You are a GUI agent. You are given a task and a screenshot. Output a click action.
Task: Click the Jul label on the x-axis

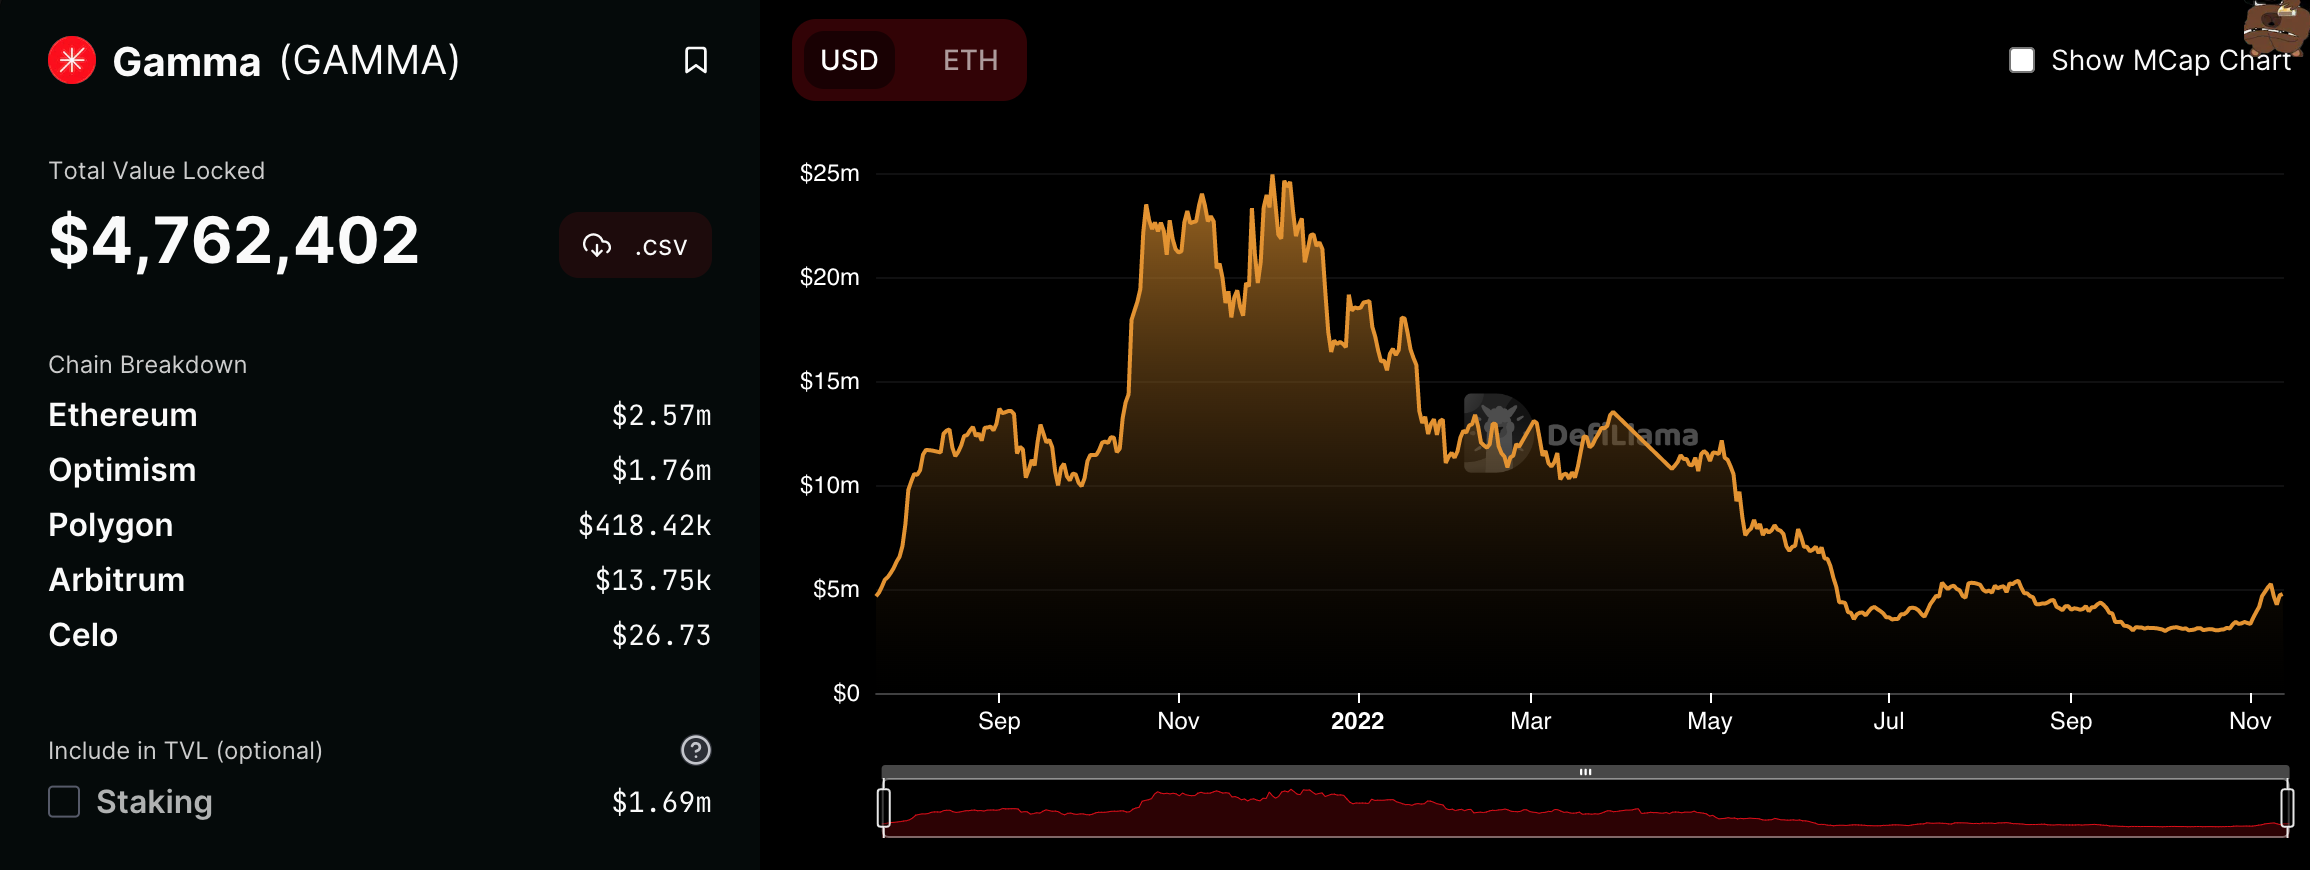1888,721
